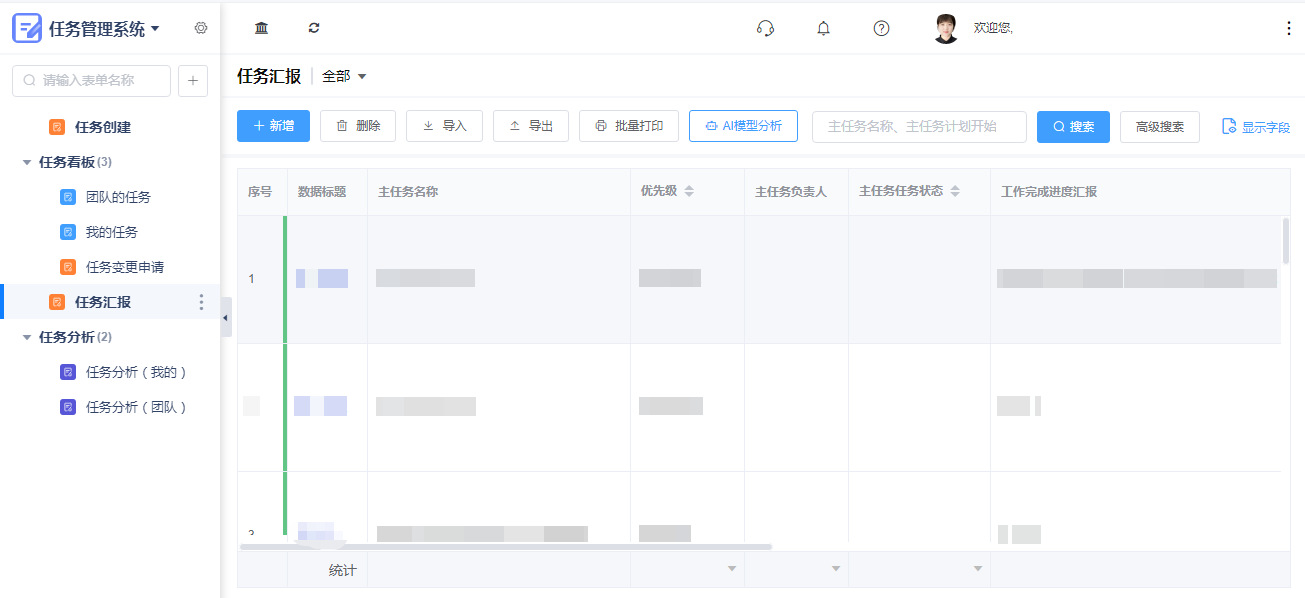Open 我的任务 sidebar item

click(112, 232)
